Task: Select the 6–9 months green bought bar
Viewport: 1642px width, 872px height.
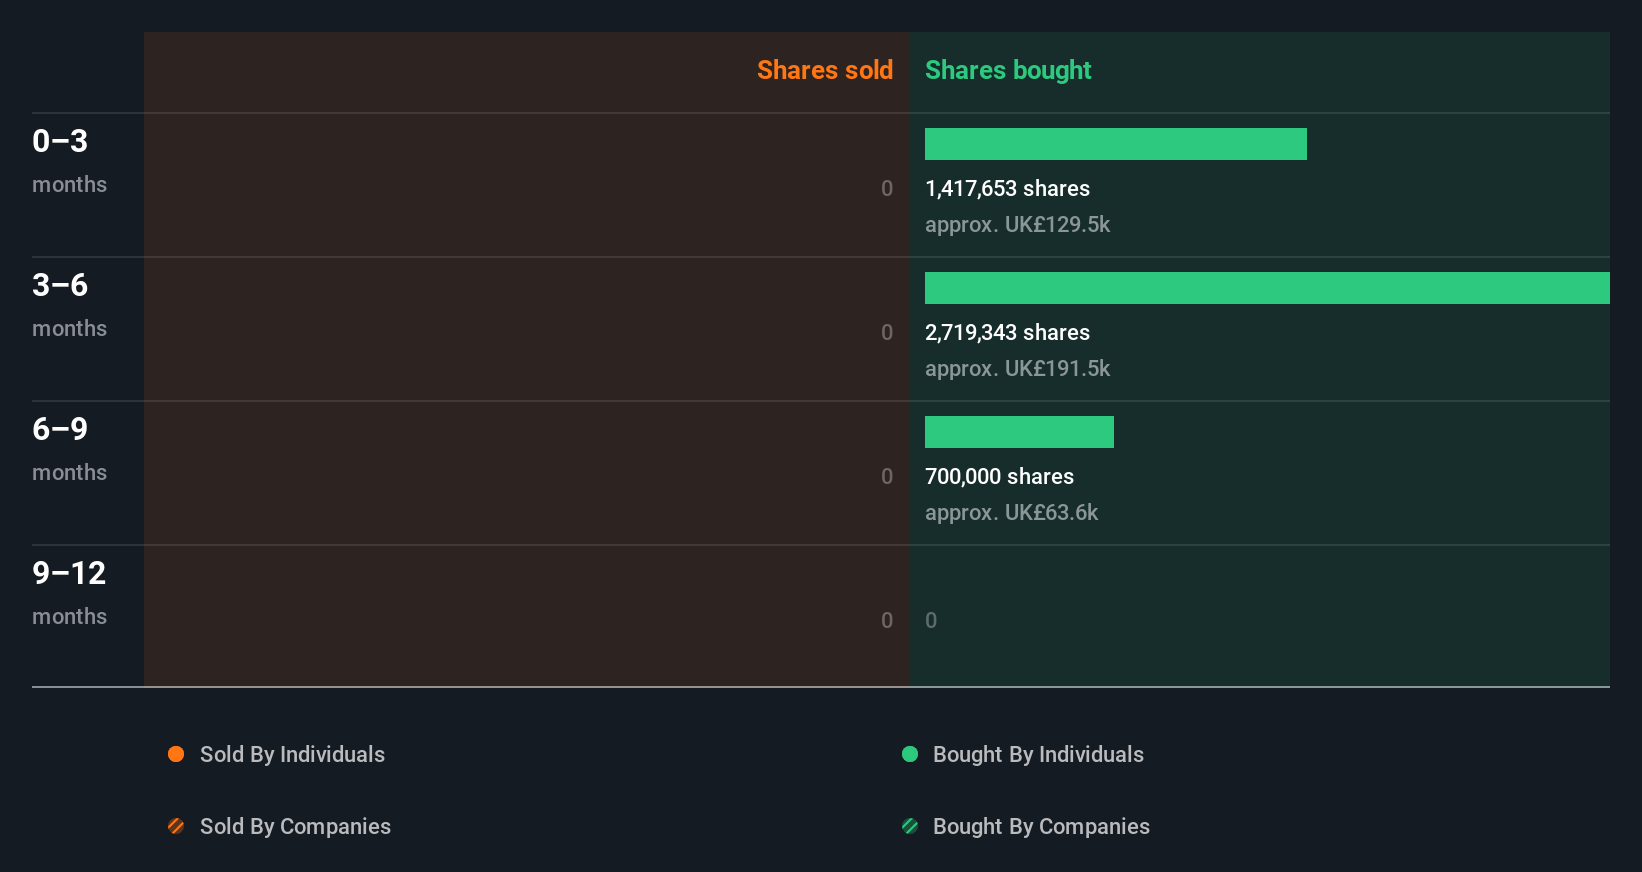Action: click(x=1019, y=432)
